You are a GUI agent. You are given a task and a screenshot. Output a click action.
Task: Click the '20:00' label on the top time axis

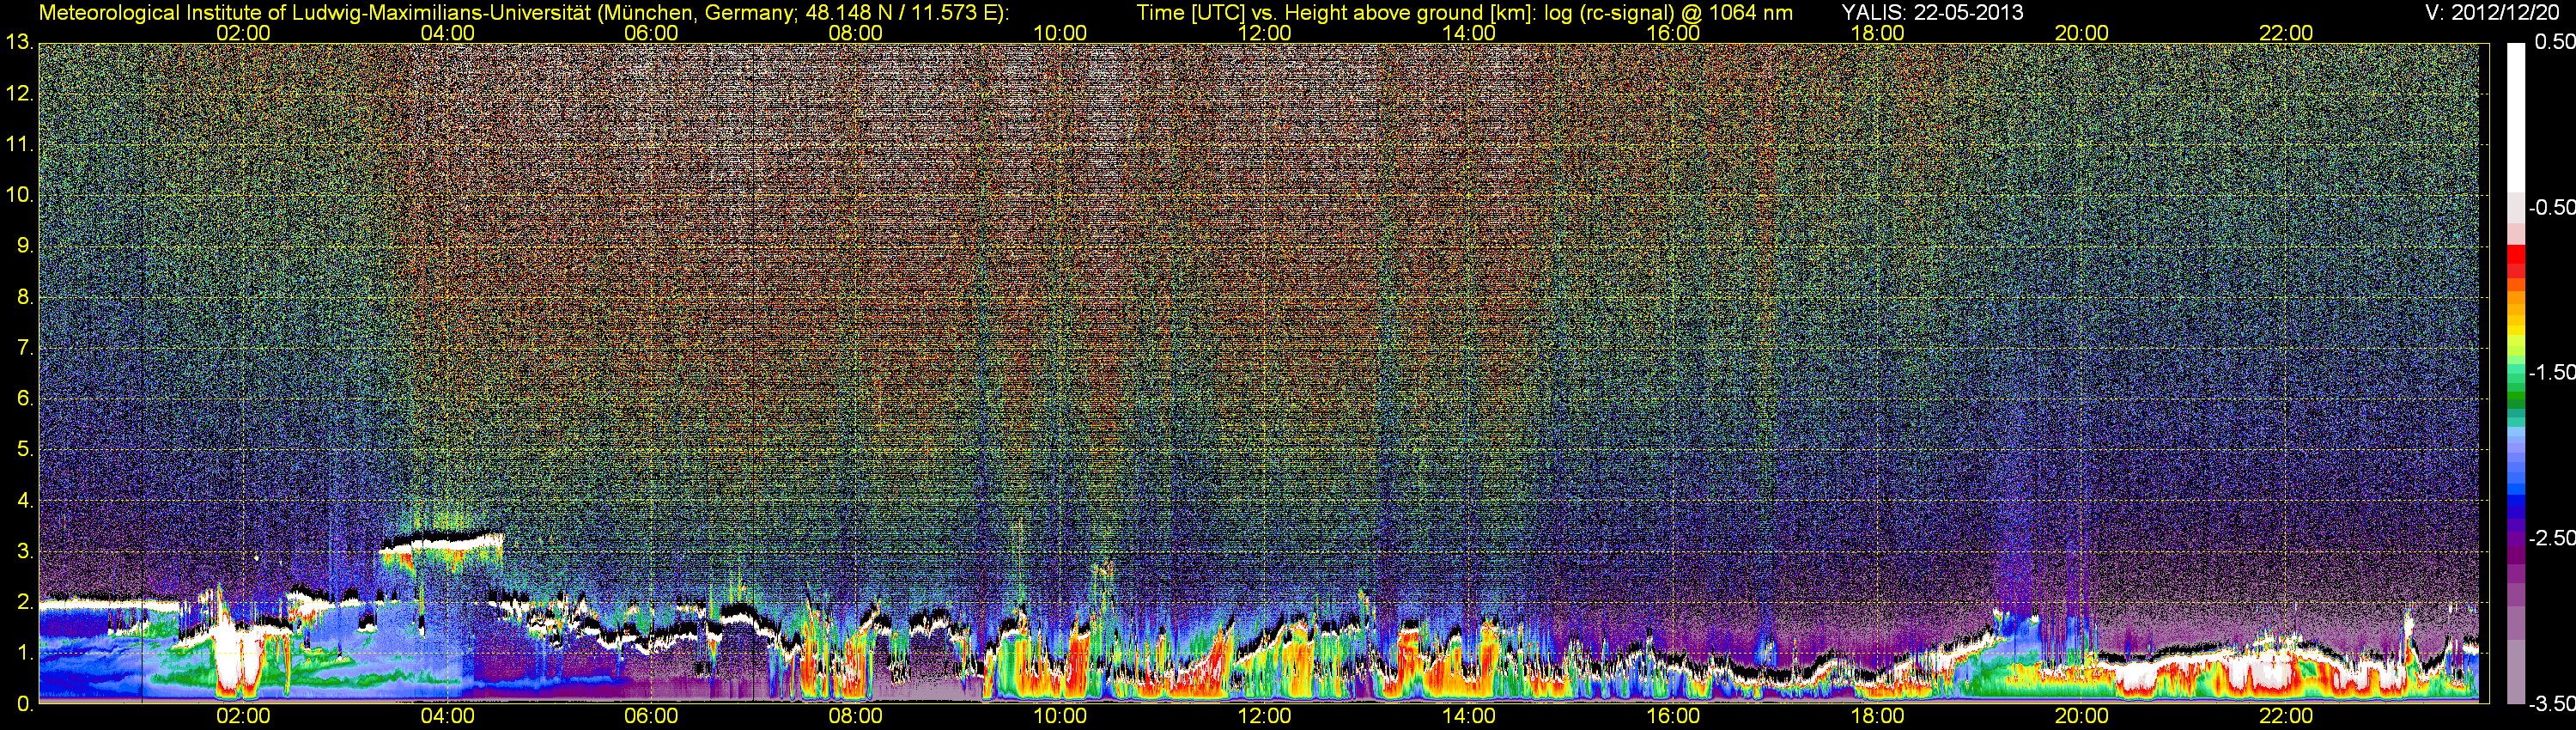[2082, 33]
